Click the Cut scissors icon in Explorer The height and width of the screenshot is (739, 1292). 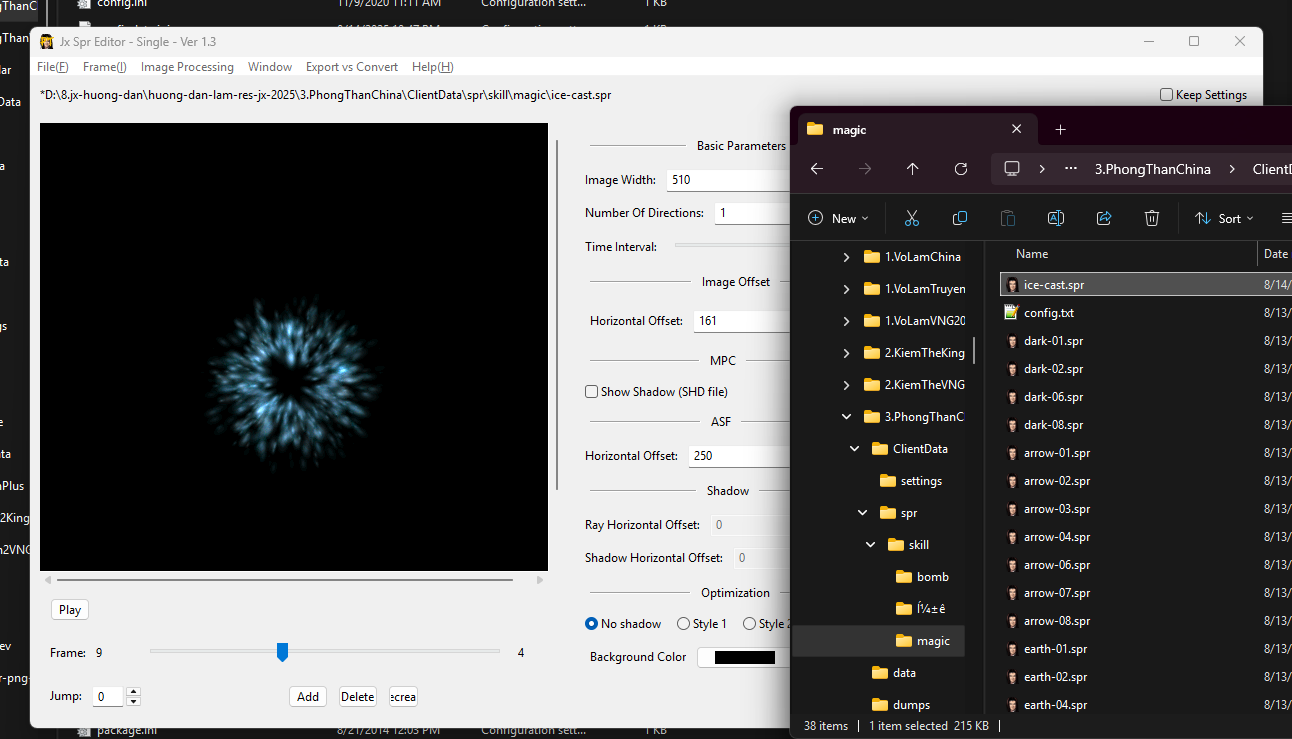[x=912, y=218]
